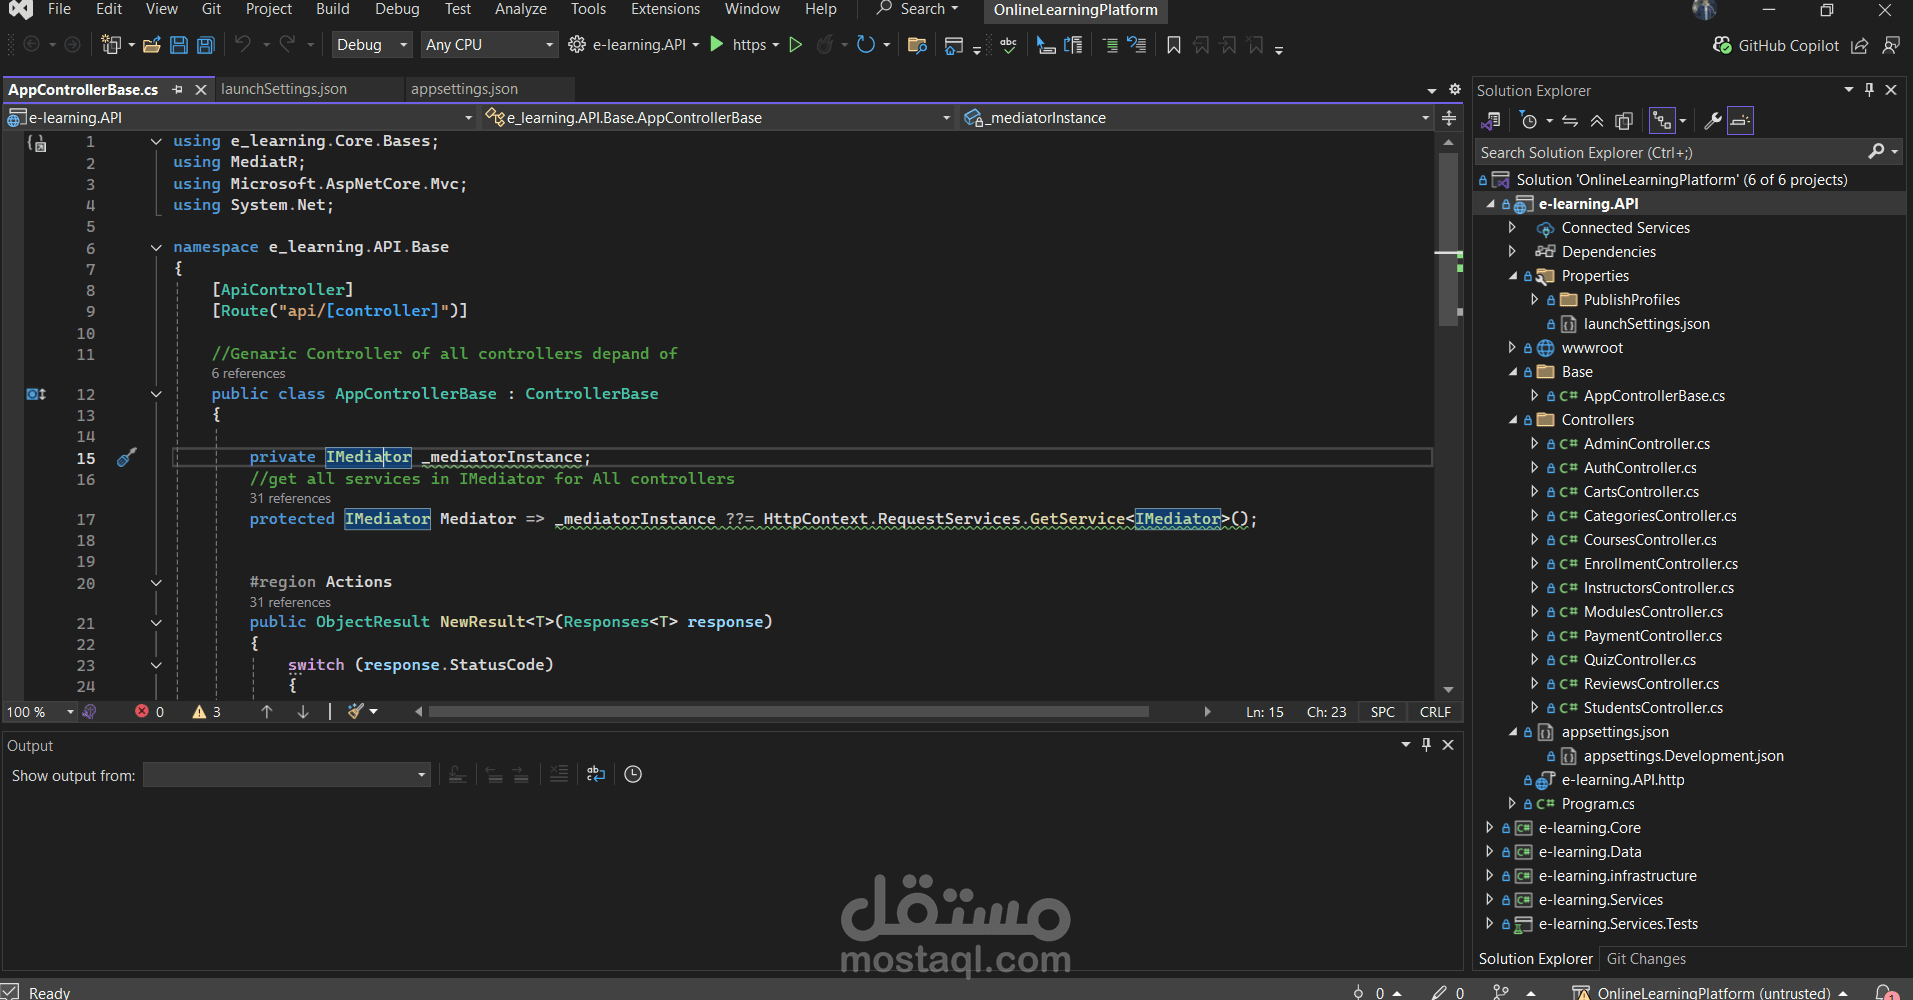Open AuthController.cs in Solution Explorer
The height and width of the screenshot is (1000, 1913).
pos(1640,468)
